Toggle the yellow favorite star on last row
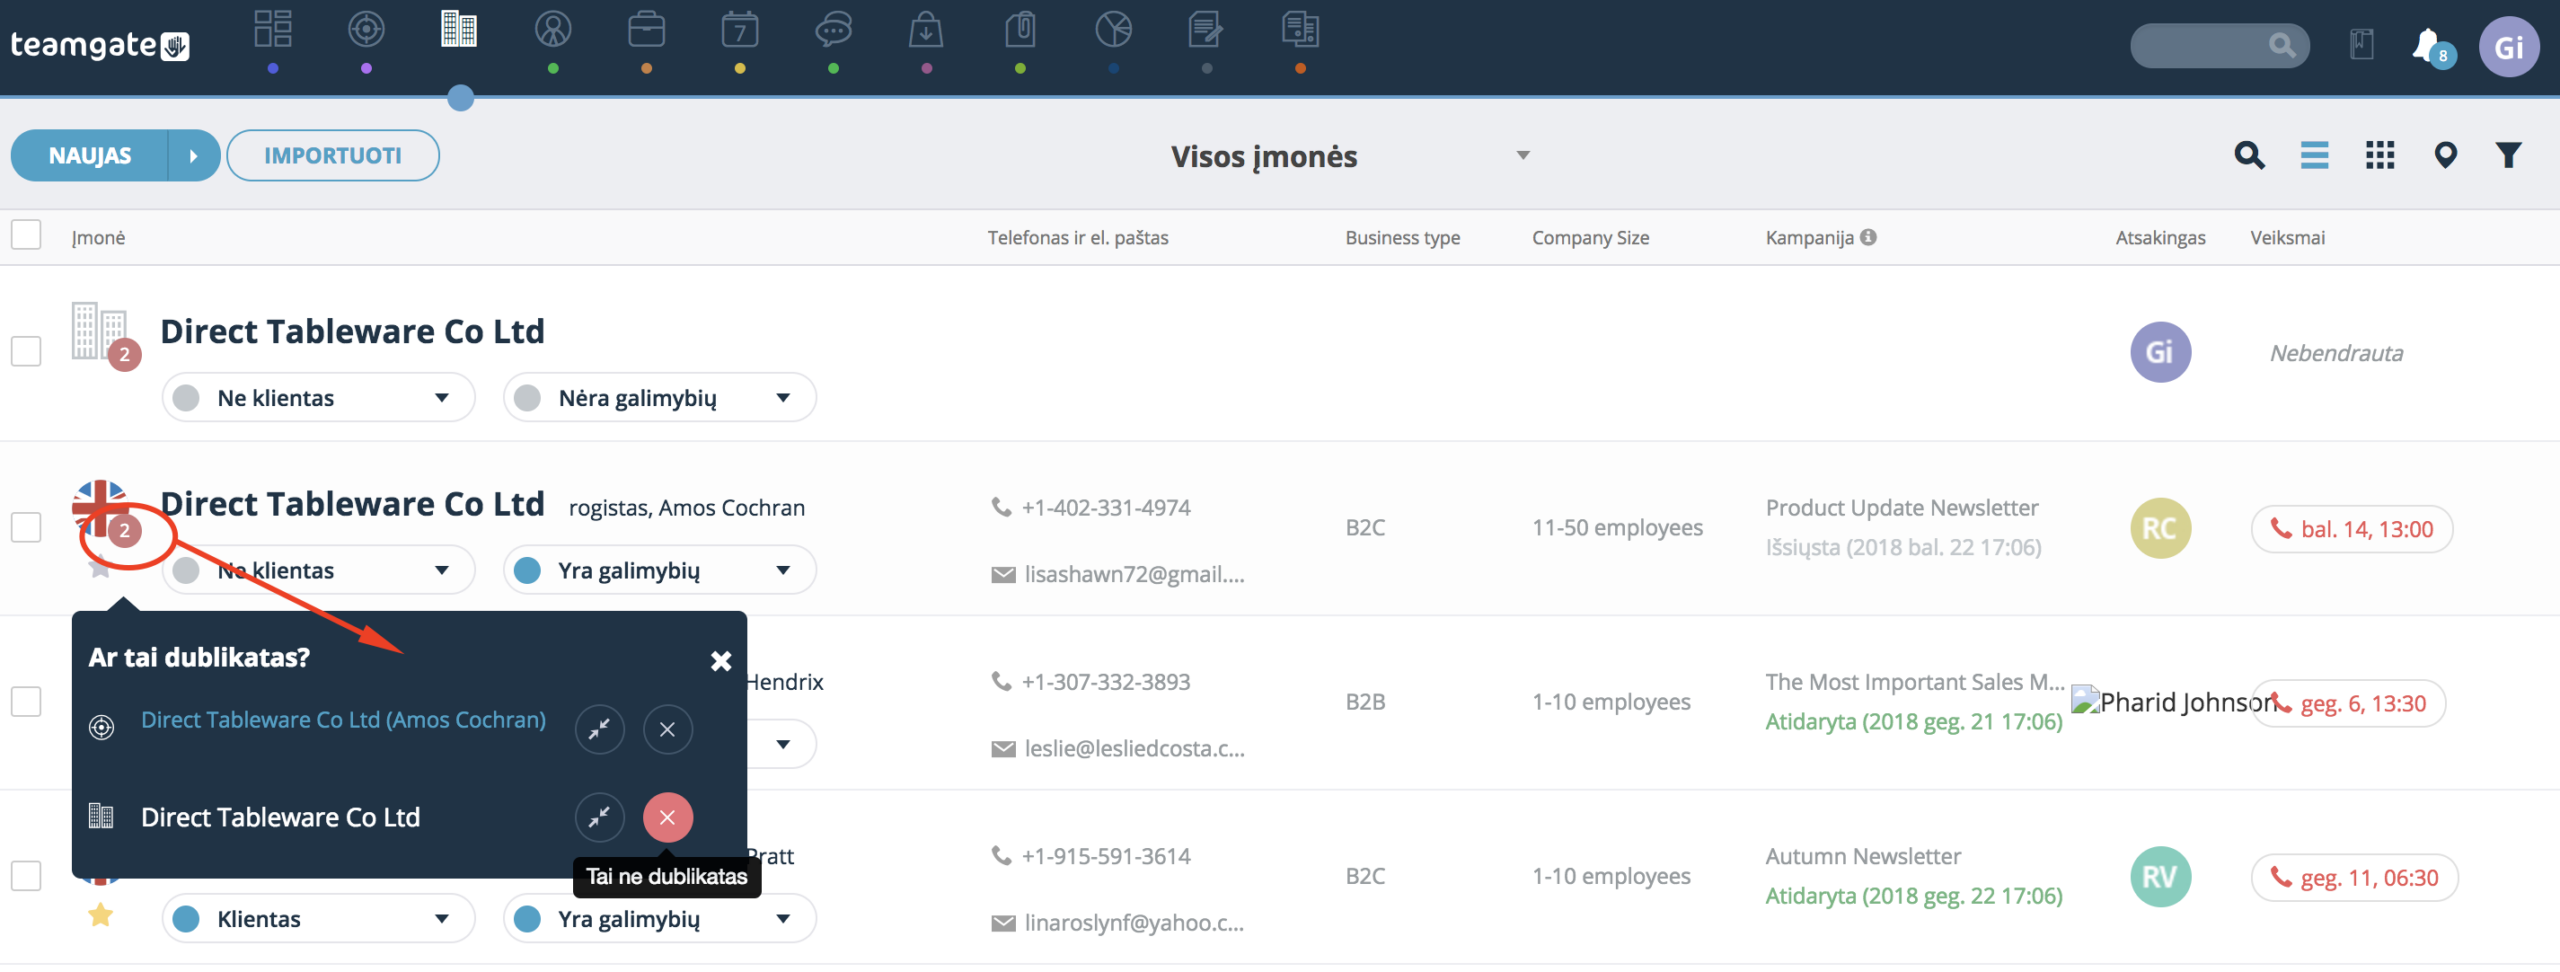Viewport: 2560px width, 972px height. click(x=100, y=915)
